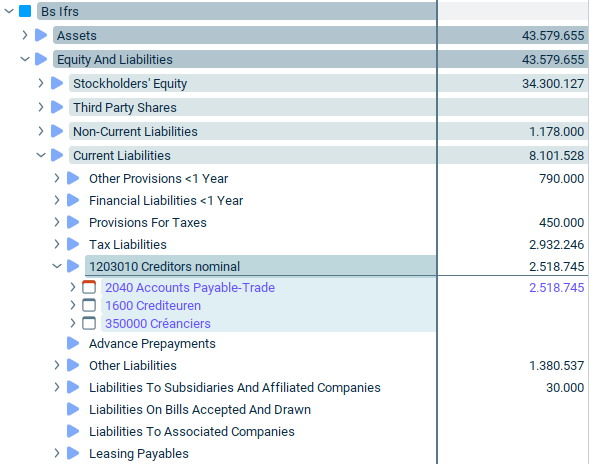
Task: Click the 2.518.745 value for Accounts Payable-Trade
Action: 557,288
